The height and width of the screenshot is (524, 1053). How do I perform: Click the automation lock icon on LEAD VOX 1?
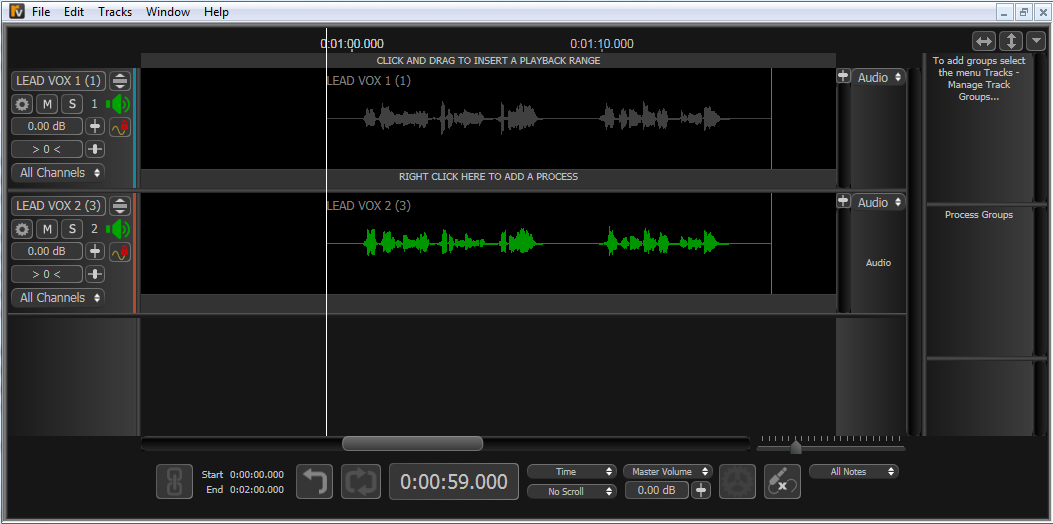pyautogui.click(x=120, y=127)
